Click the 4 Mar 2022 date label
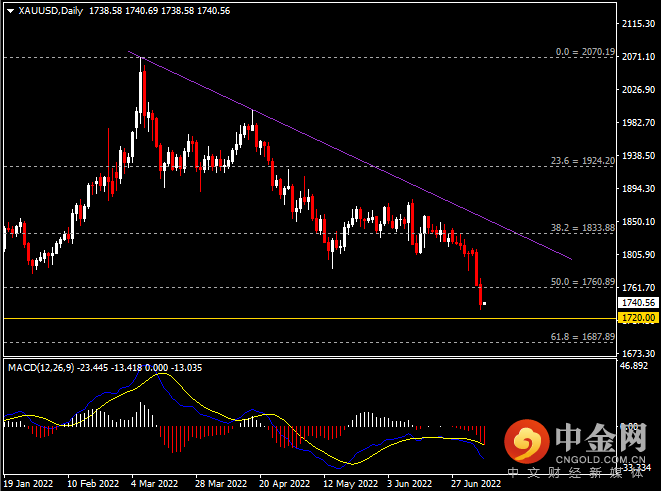 tap(154, 483)
